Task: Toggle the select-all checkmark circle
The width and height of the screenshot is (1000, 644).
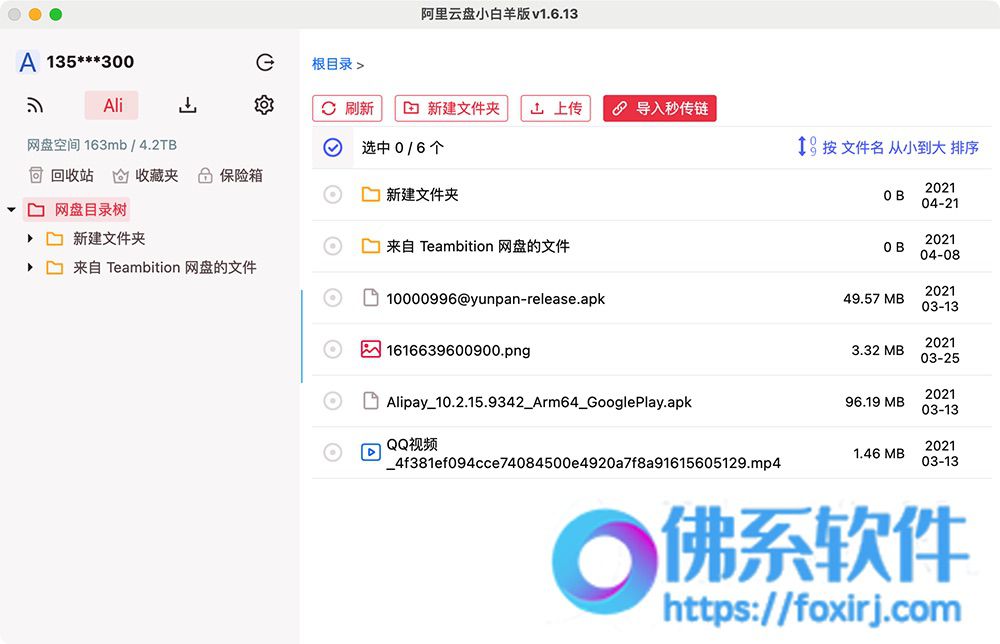Action: point(333,147)
